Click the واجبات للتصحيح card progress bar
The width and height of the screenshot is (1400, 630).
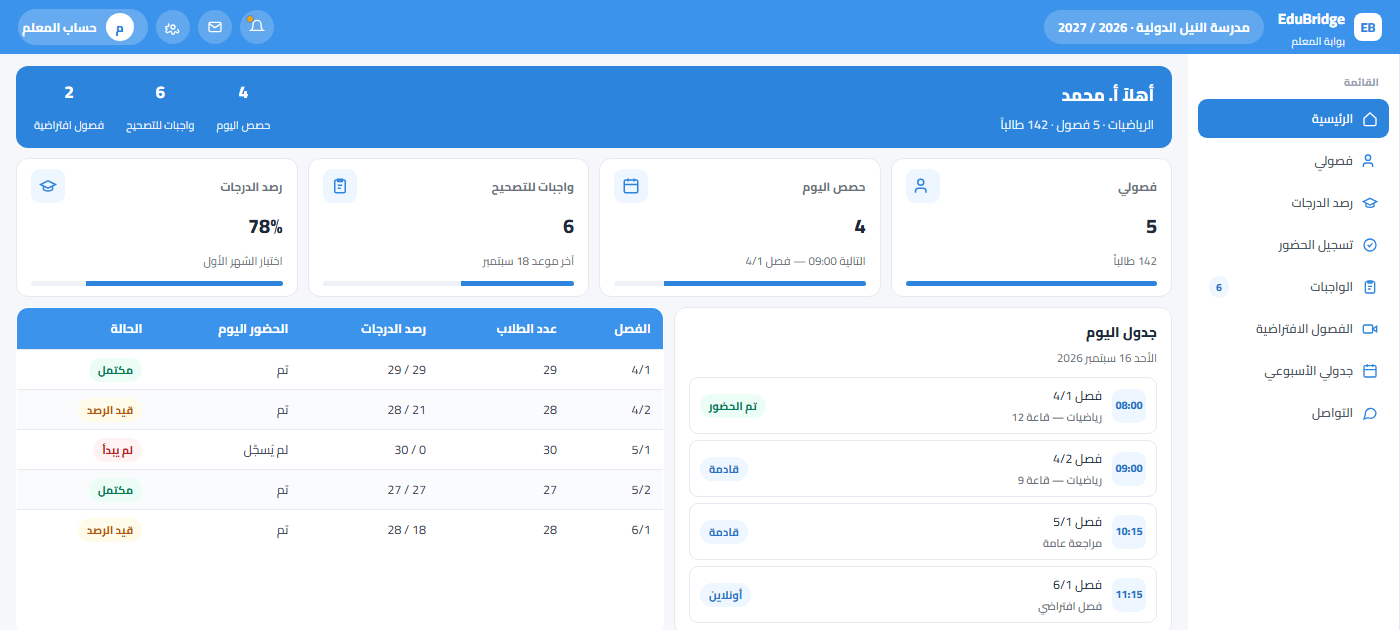pos(448,283)
